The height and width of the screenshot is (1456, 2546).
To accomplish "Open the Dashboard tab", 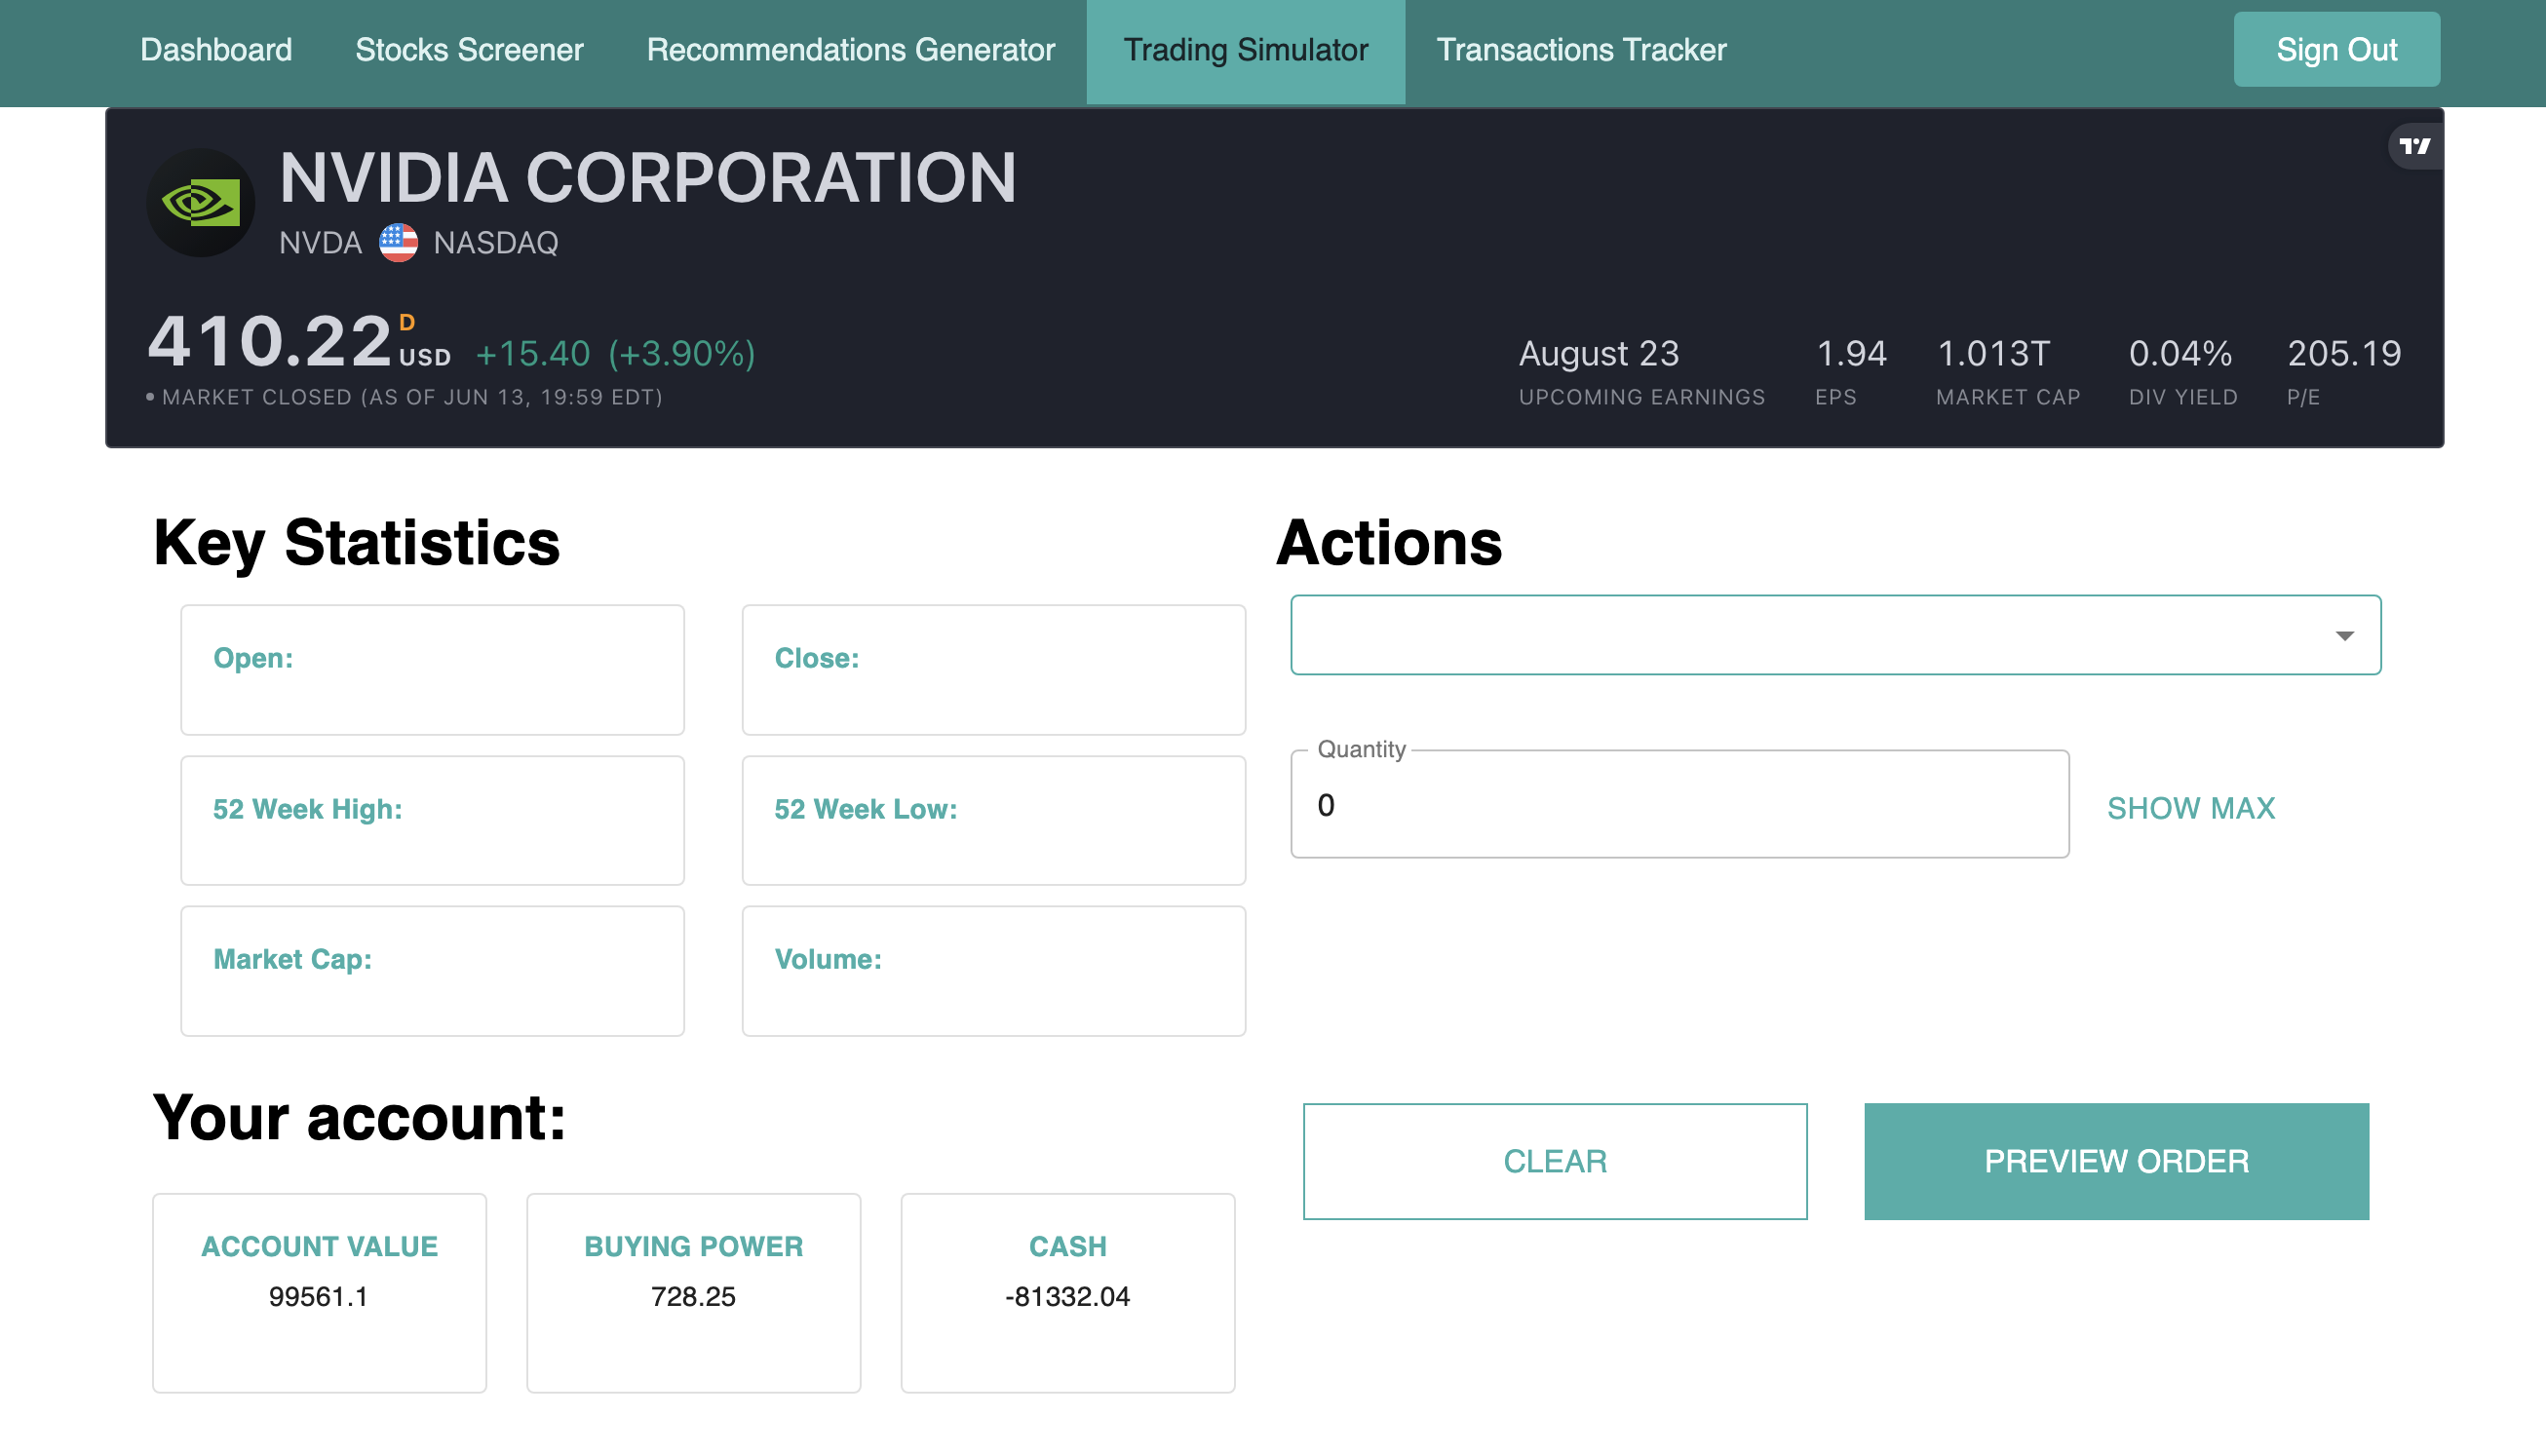I will coord(216,50).
